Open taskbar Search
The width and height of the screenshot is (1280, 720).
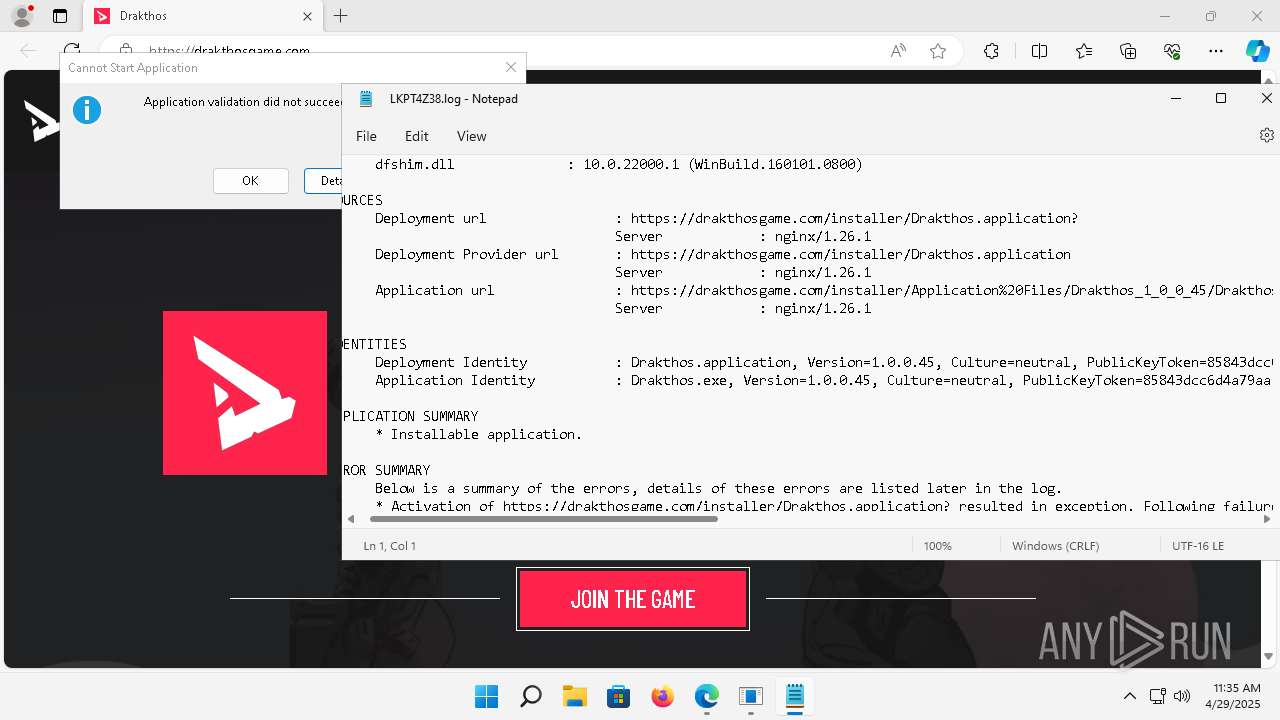(x=531, y=696)
